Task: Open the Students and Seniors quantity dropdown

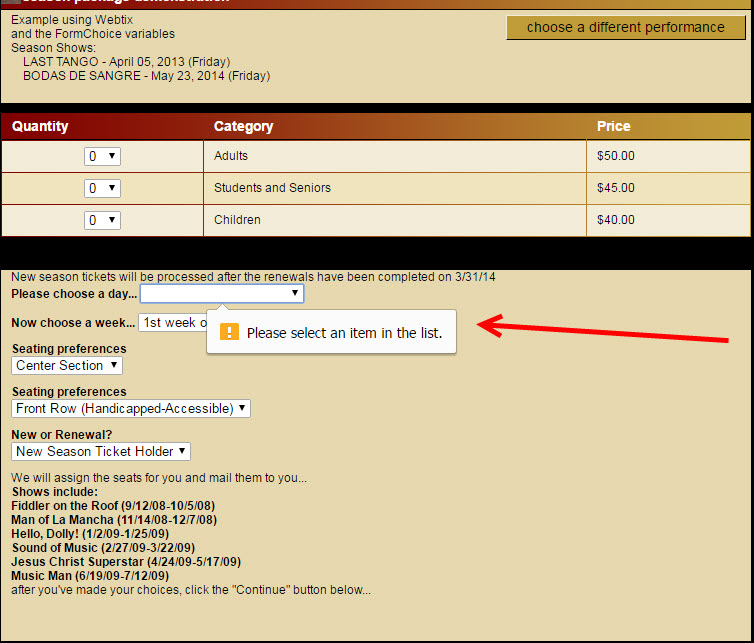Action: 102,188
